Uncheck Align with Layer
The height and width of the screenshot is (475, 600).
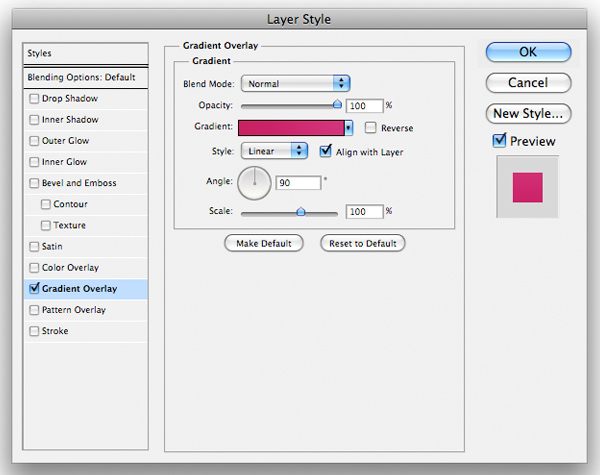(325, 151)
